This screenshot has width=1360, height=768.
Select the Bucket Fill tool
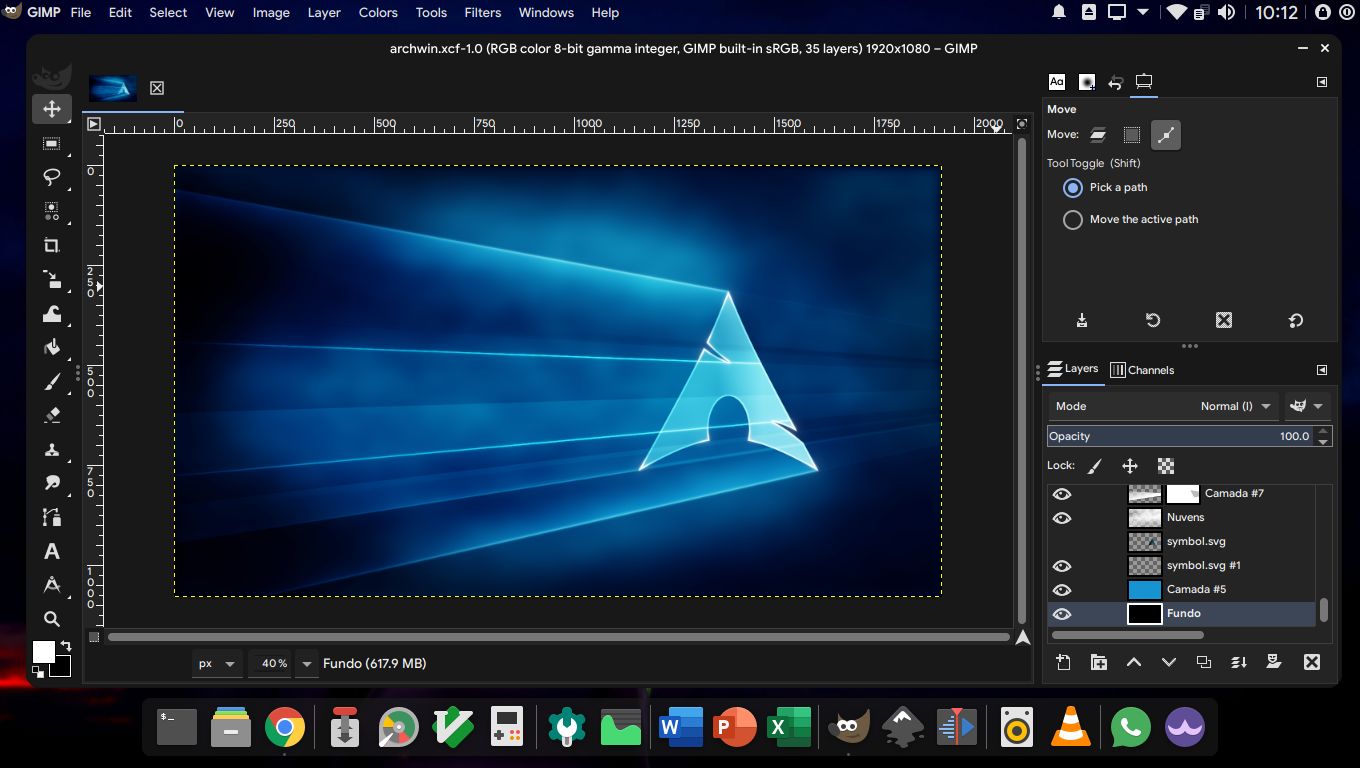pyautogui.click(x=52, y=347)
